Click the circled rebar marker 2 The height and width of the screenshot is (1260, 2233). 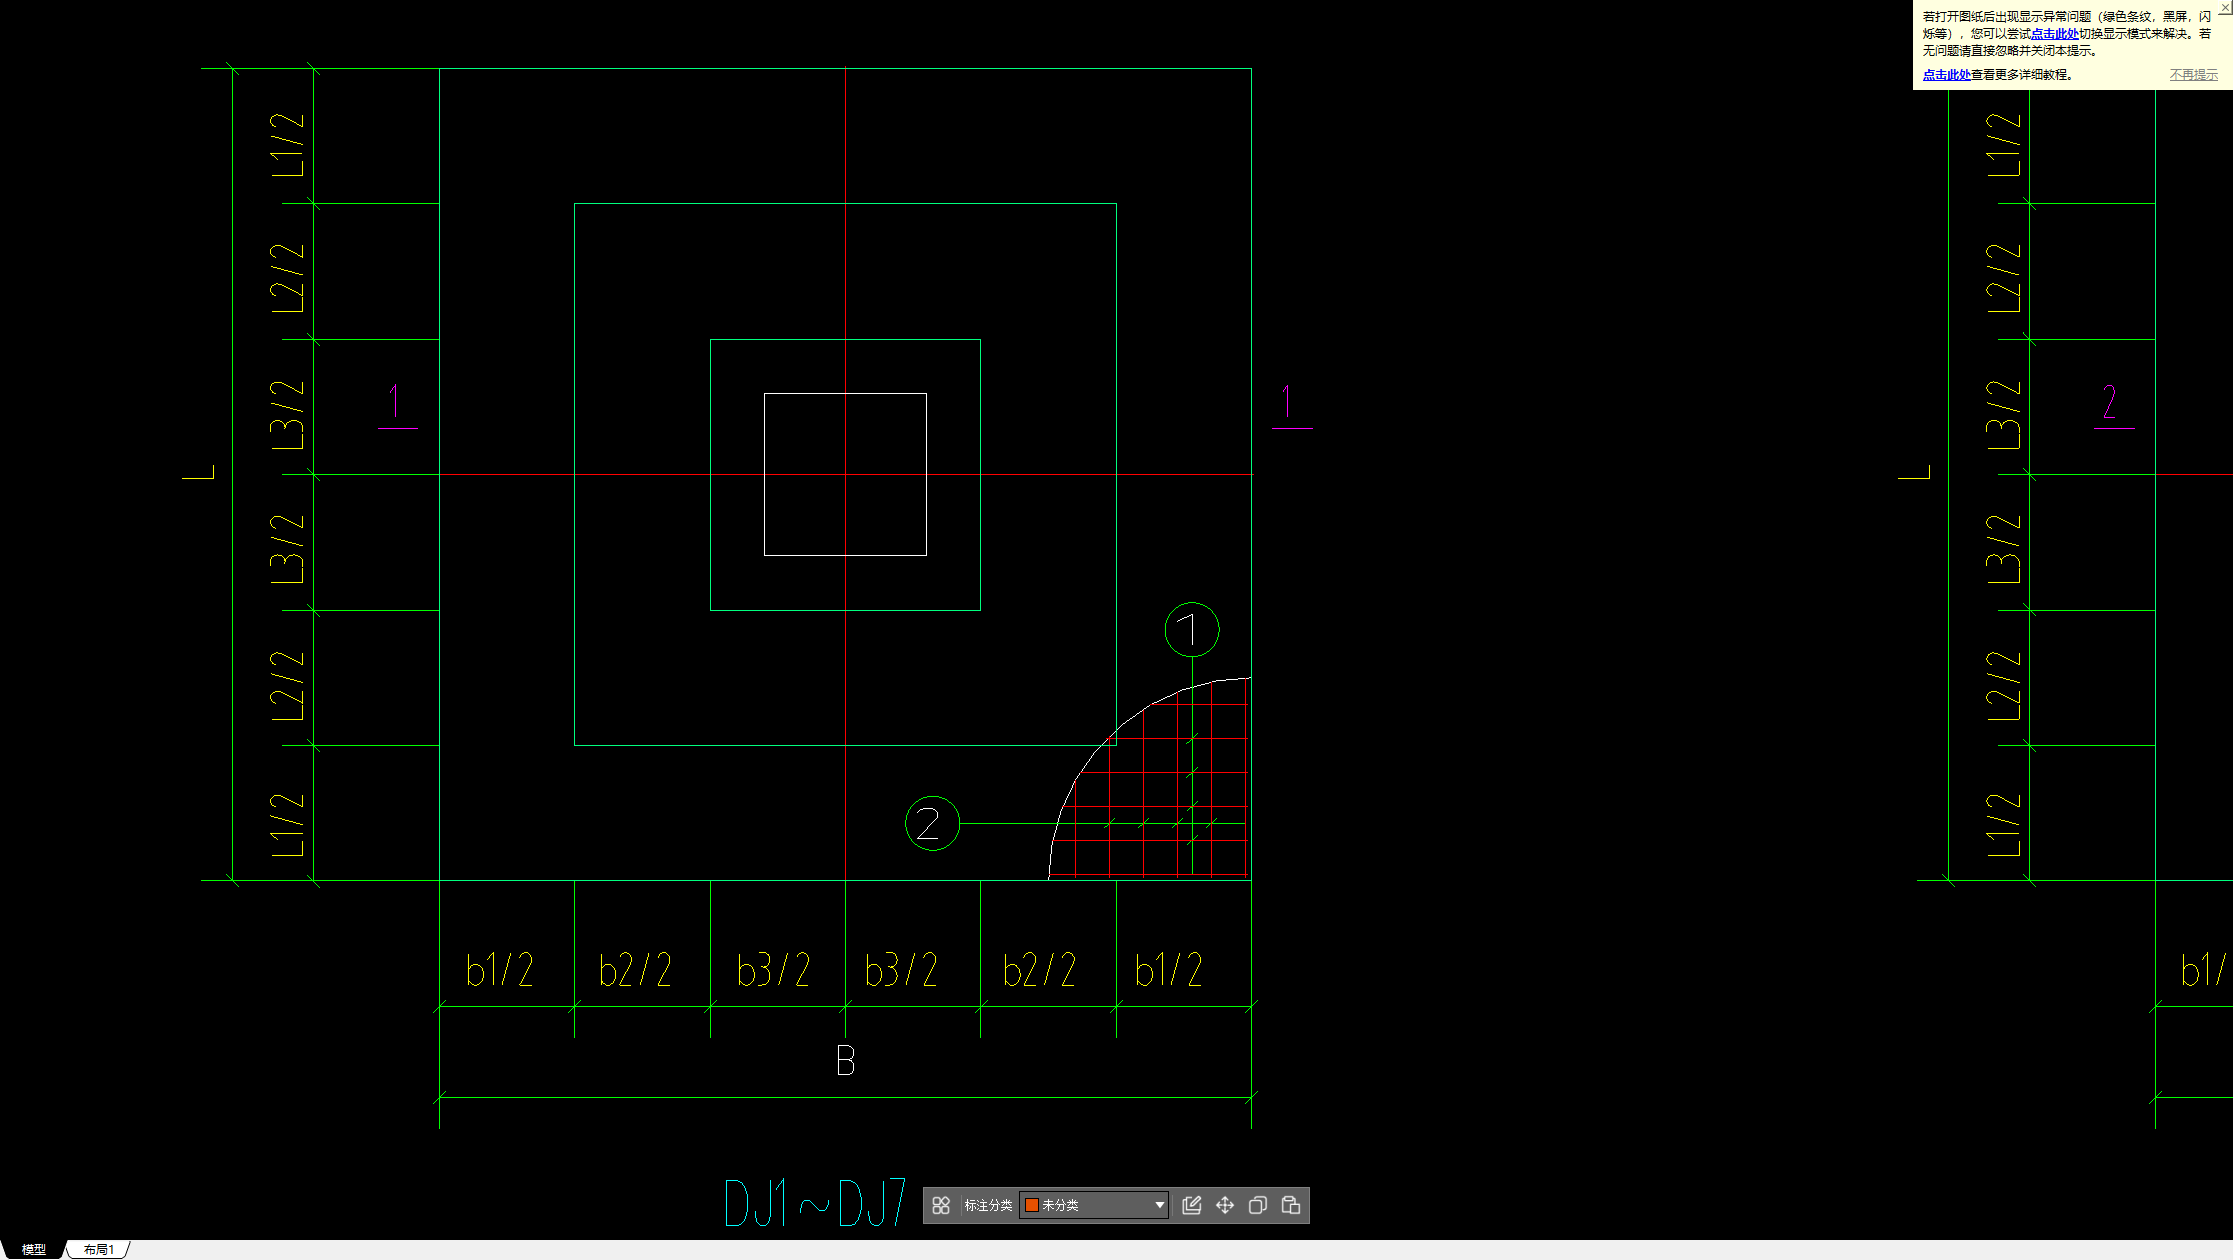coord(932,824)
